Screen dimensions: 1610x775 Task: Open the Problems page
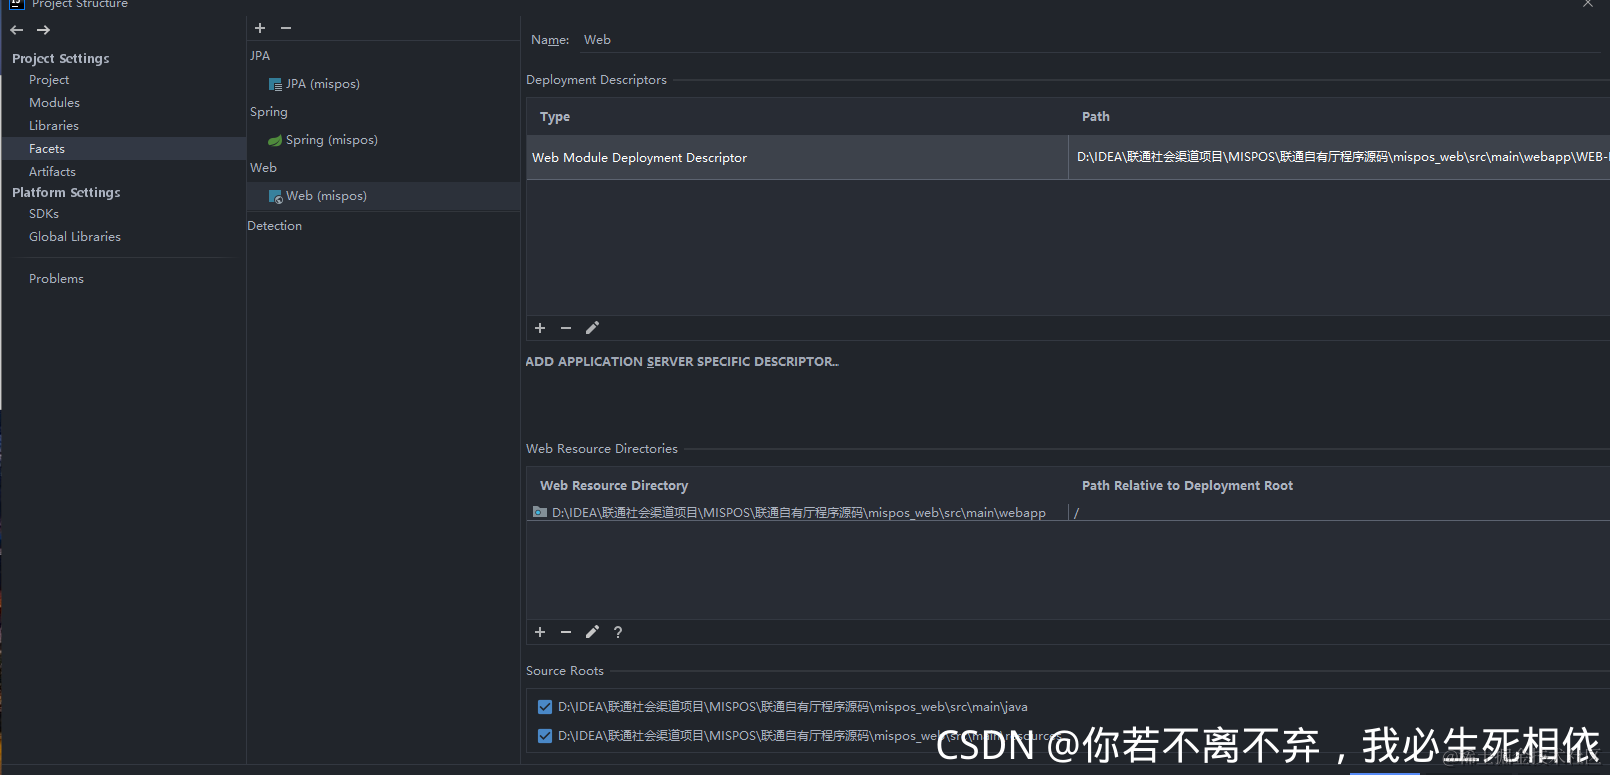click(56, 279)
